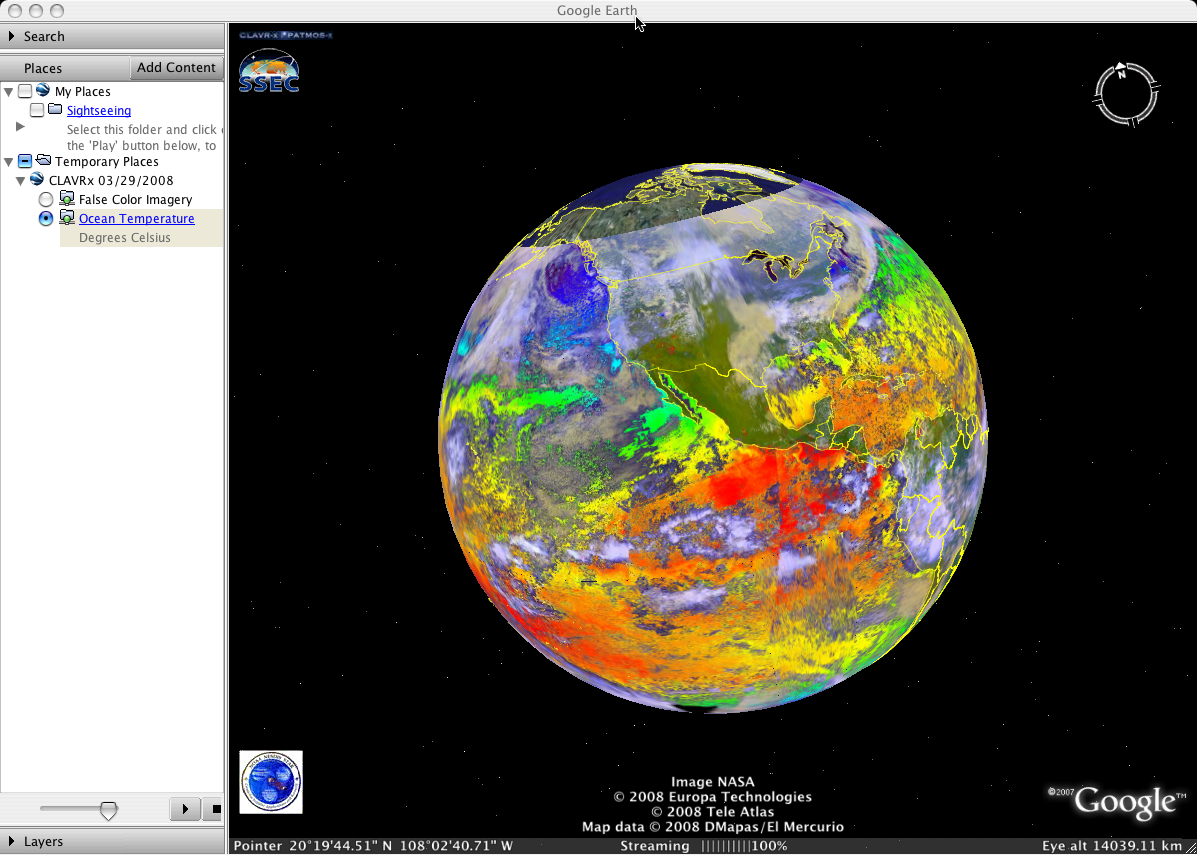This screenshot has width=1197, height=855.
Task: Click the '© 2008 Tele Atlas' text
Action: click(x=712, y=812)
